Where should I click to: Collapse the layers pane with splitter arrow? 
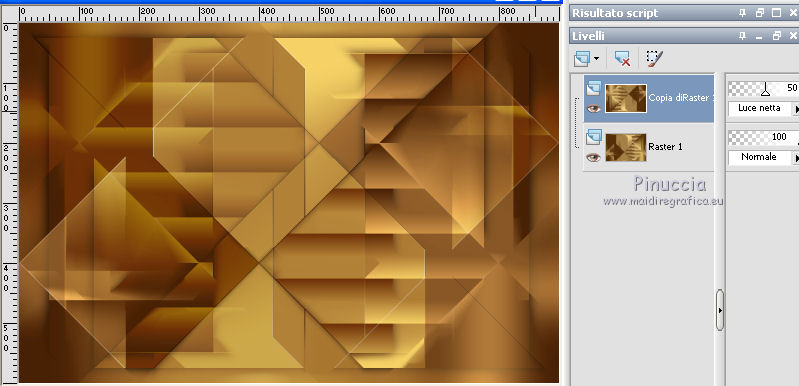click(720, 310)
